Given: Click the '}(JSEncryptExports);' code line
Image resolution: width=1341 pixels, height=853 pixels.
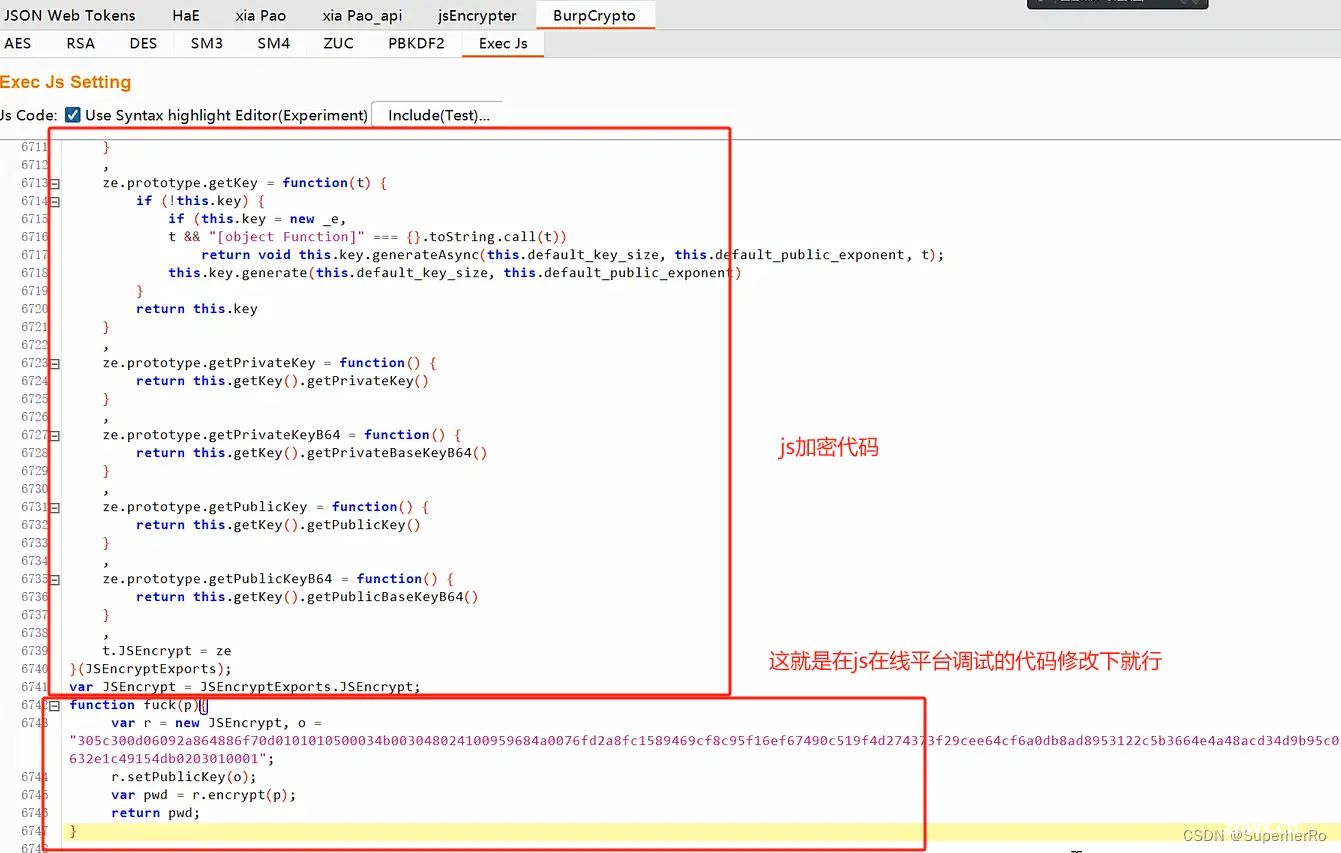Looking at the screenshot, I should pyautogui.click(x=150, y=669).
